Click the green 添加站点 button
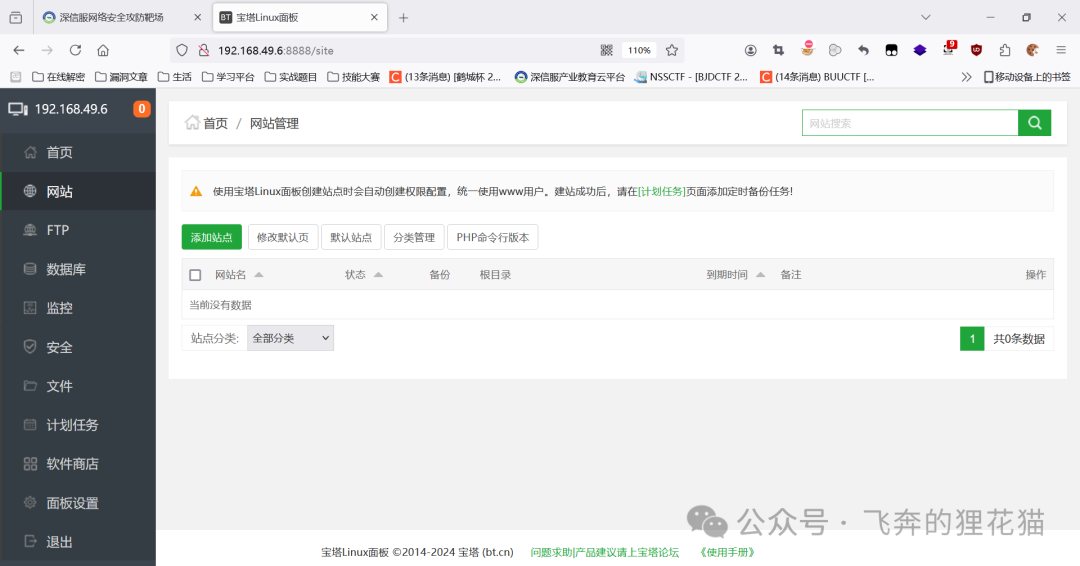This screenshot has width=1080, height=566. pyautogui.click(x=211, y=237)
